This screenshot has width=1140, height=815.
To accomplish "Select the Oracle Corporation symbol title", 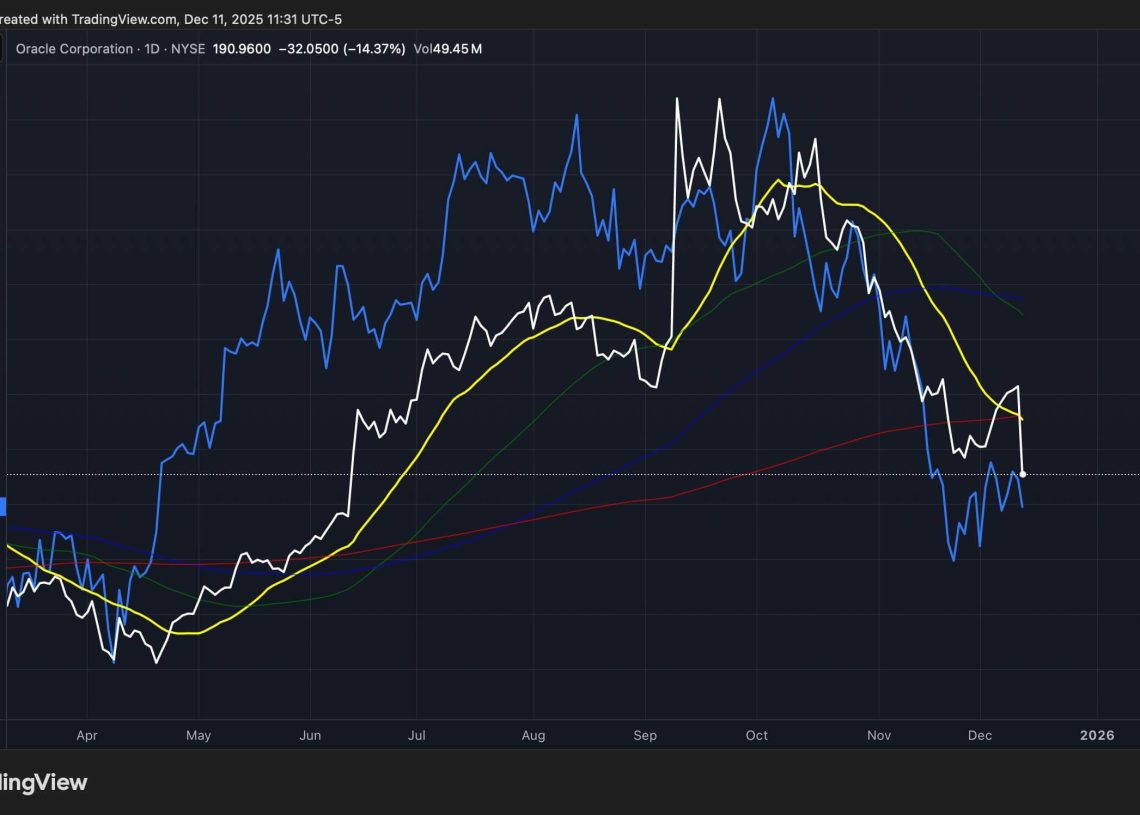I will (74, 49).
